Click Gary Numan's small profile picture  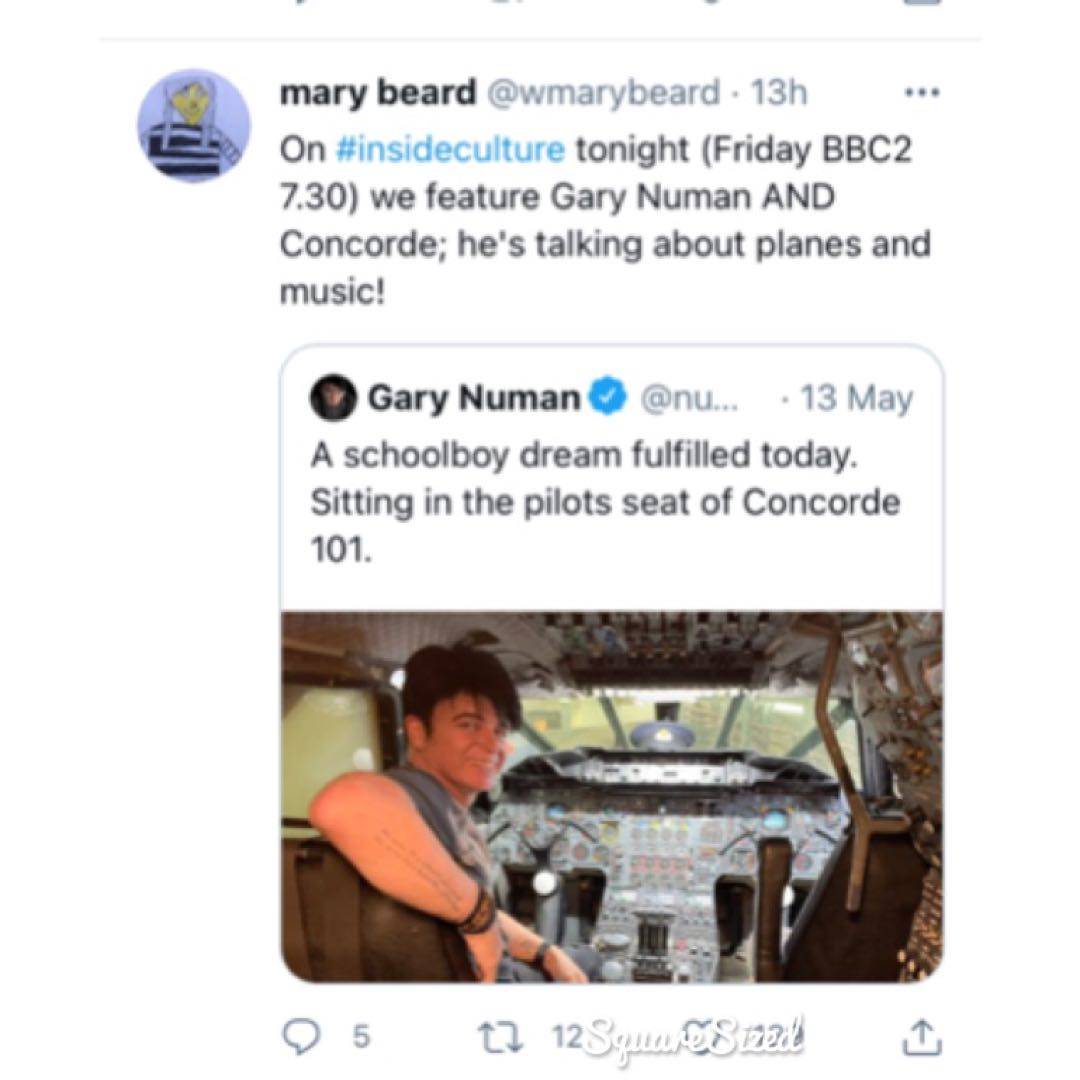coord(333,398)
